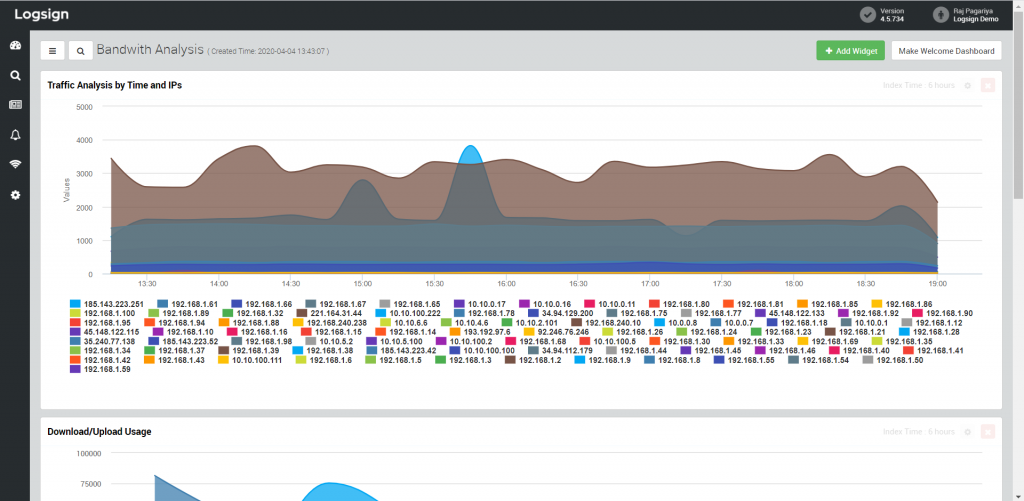Click the color swatch for 192.168.1.100

75,313
